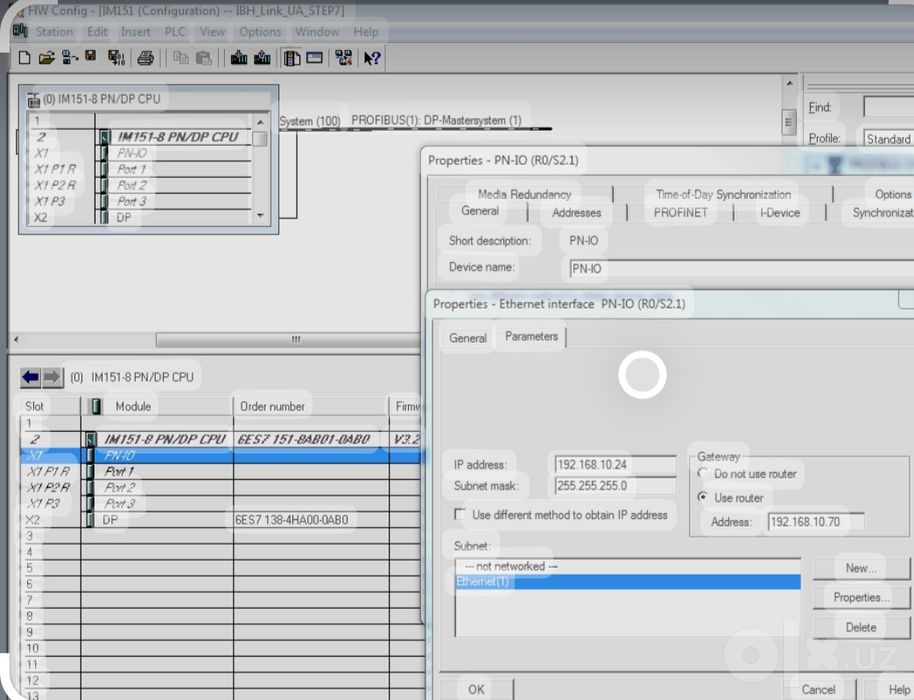Click OK in the Ethernet interface dialog
The width and height of the screenshot is (914, 700).
coord(476,690)
